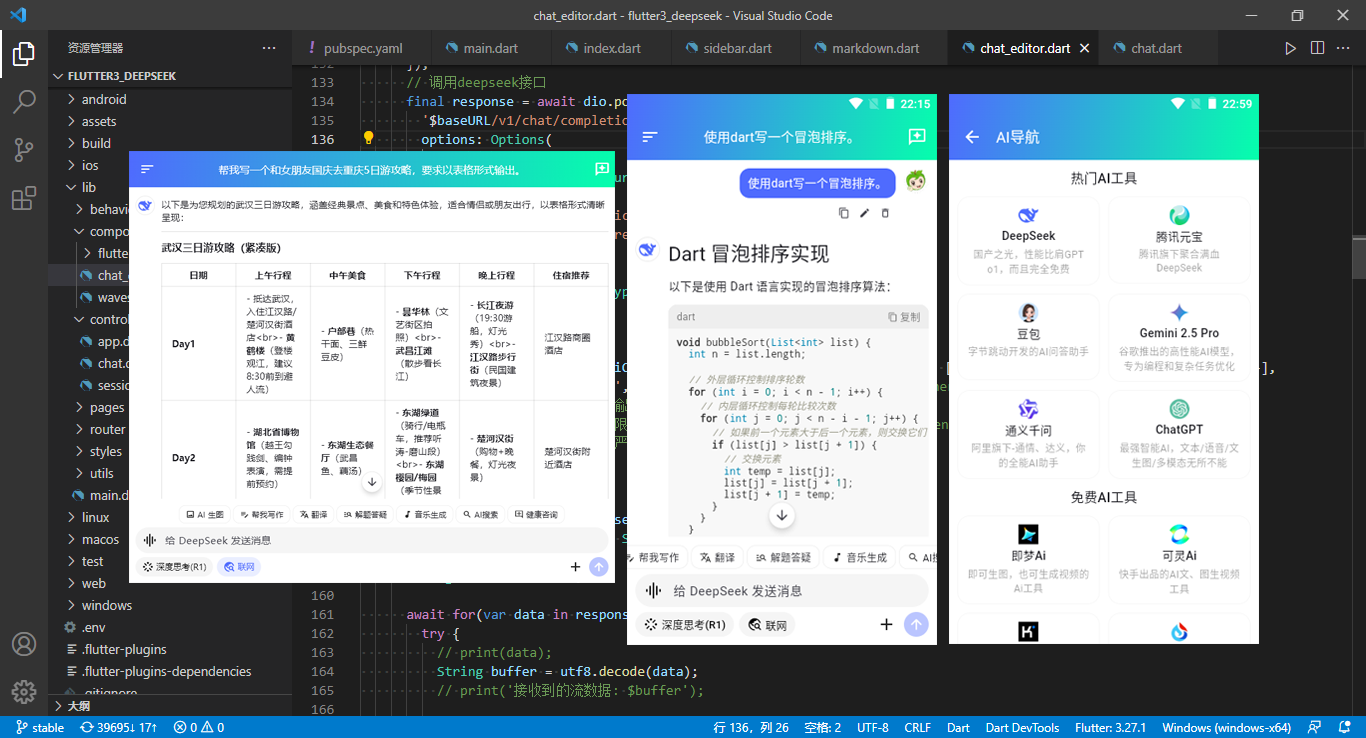This screenshot has height=738, width=1366.
Task: Click the lightbulb code action icon
Action: click(x=368, y=139)
